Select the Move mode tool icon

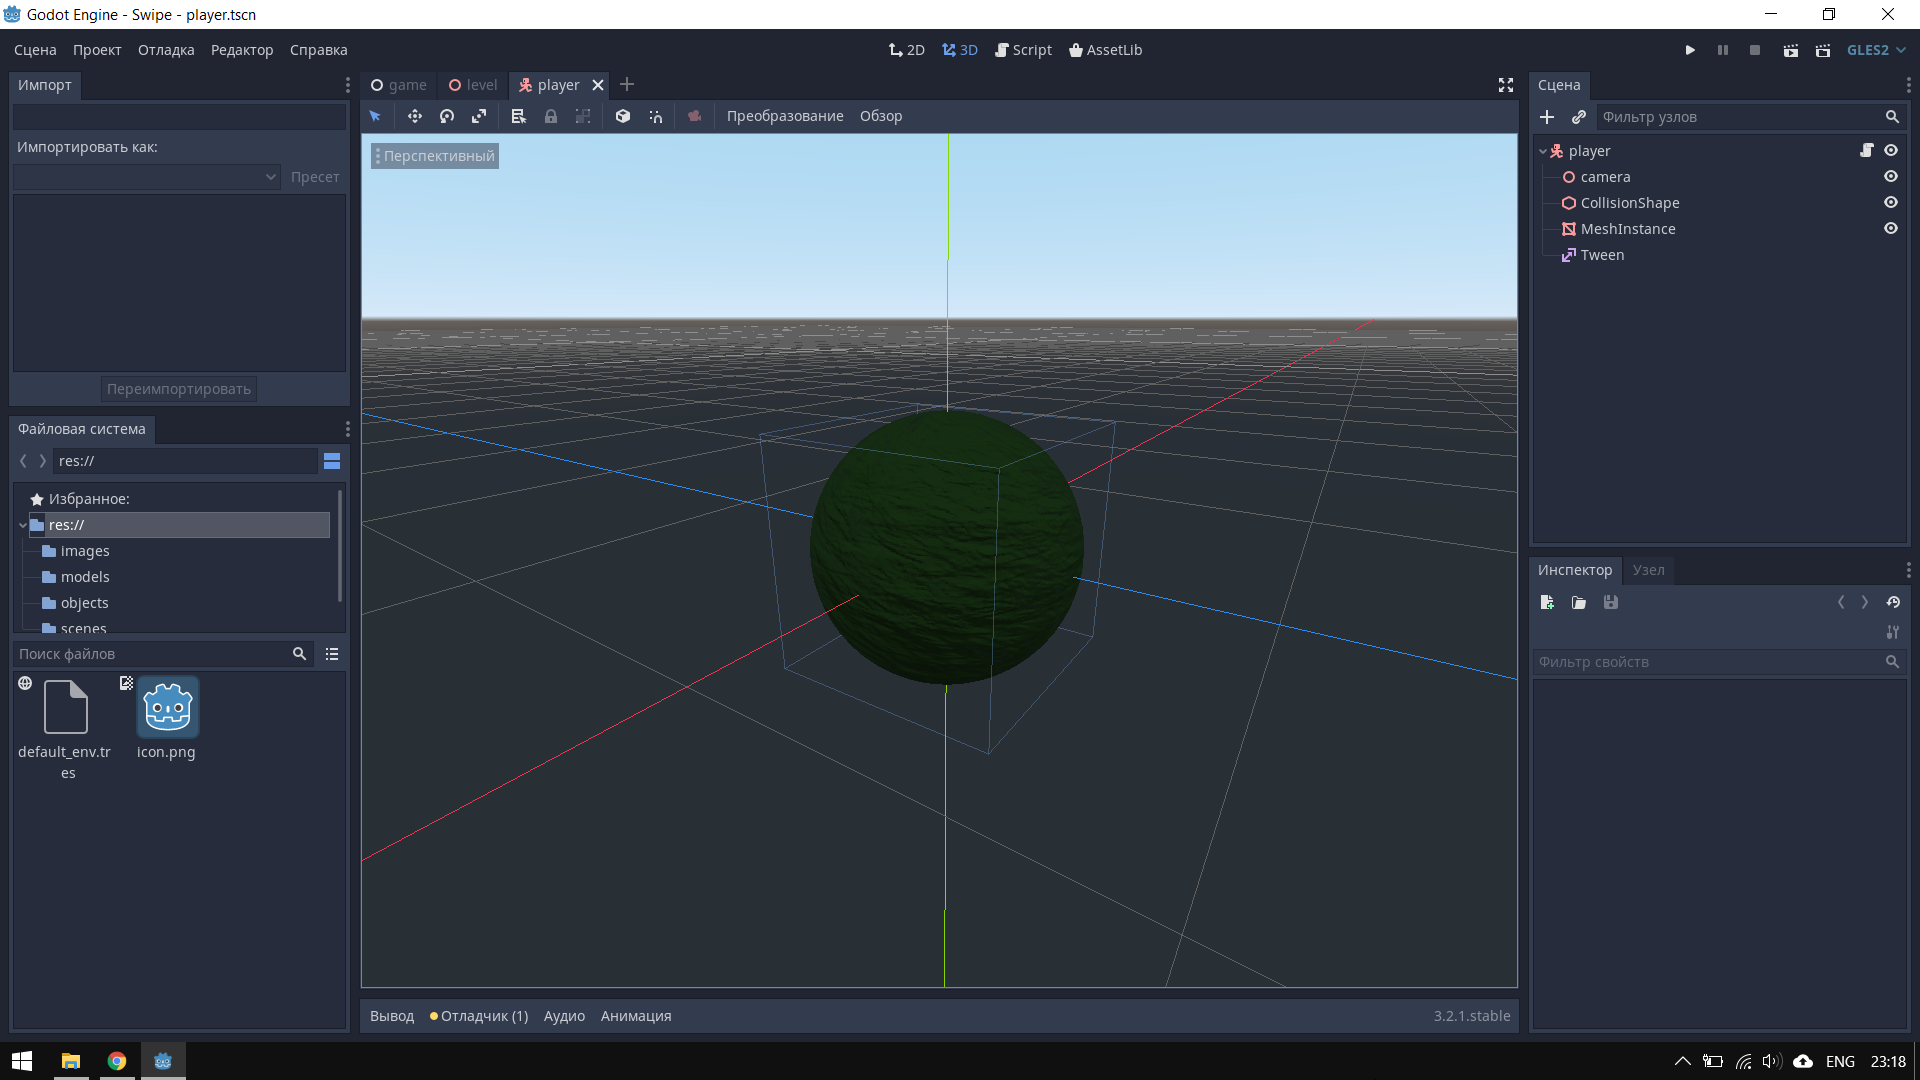click(x=414, y=116)
